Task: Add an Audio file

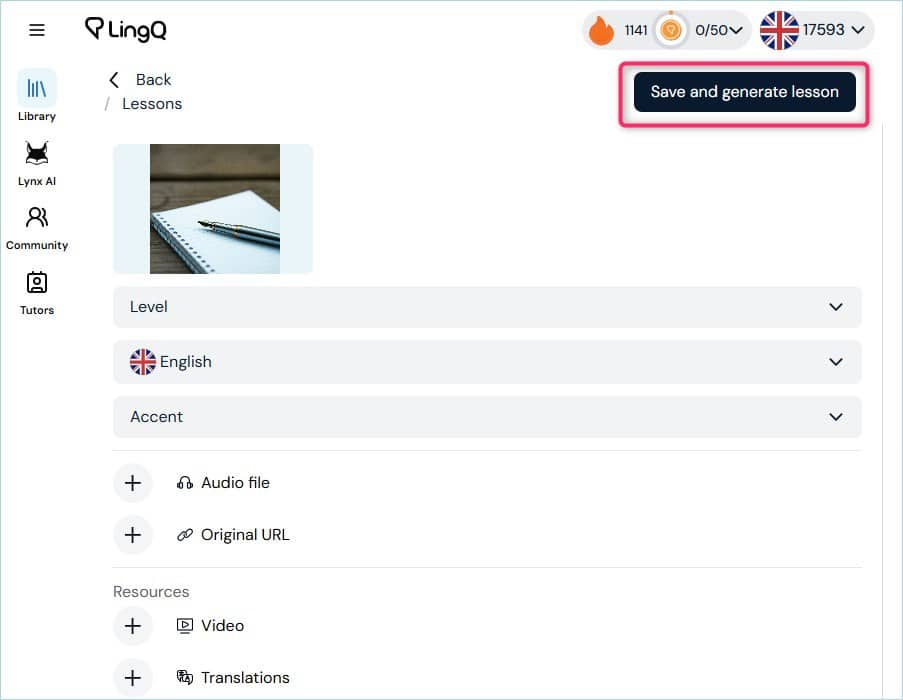Action: (x=133, y=483)
